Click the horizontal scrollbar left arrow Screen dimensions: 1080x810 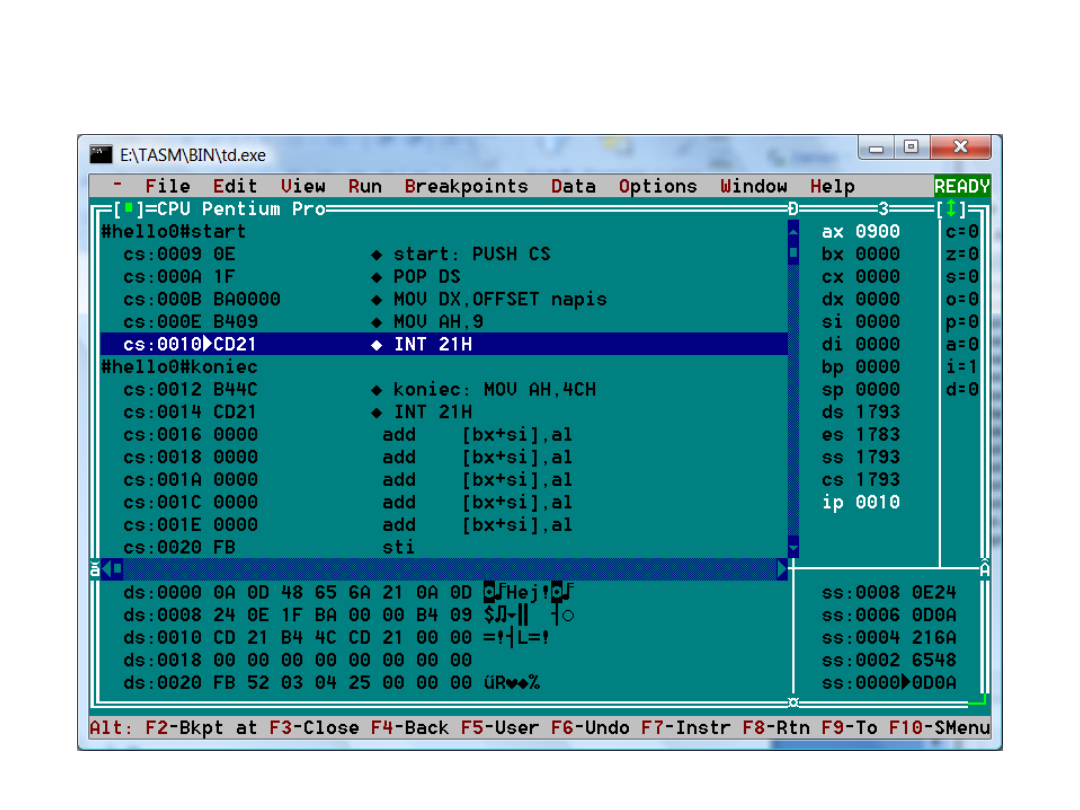coord(105,569)
